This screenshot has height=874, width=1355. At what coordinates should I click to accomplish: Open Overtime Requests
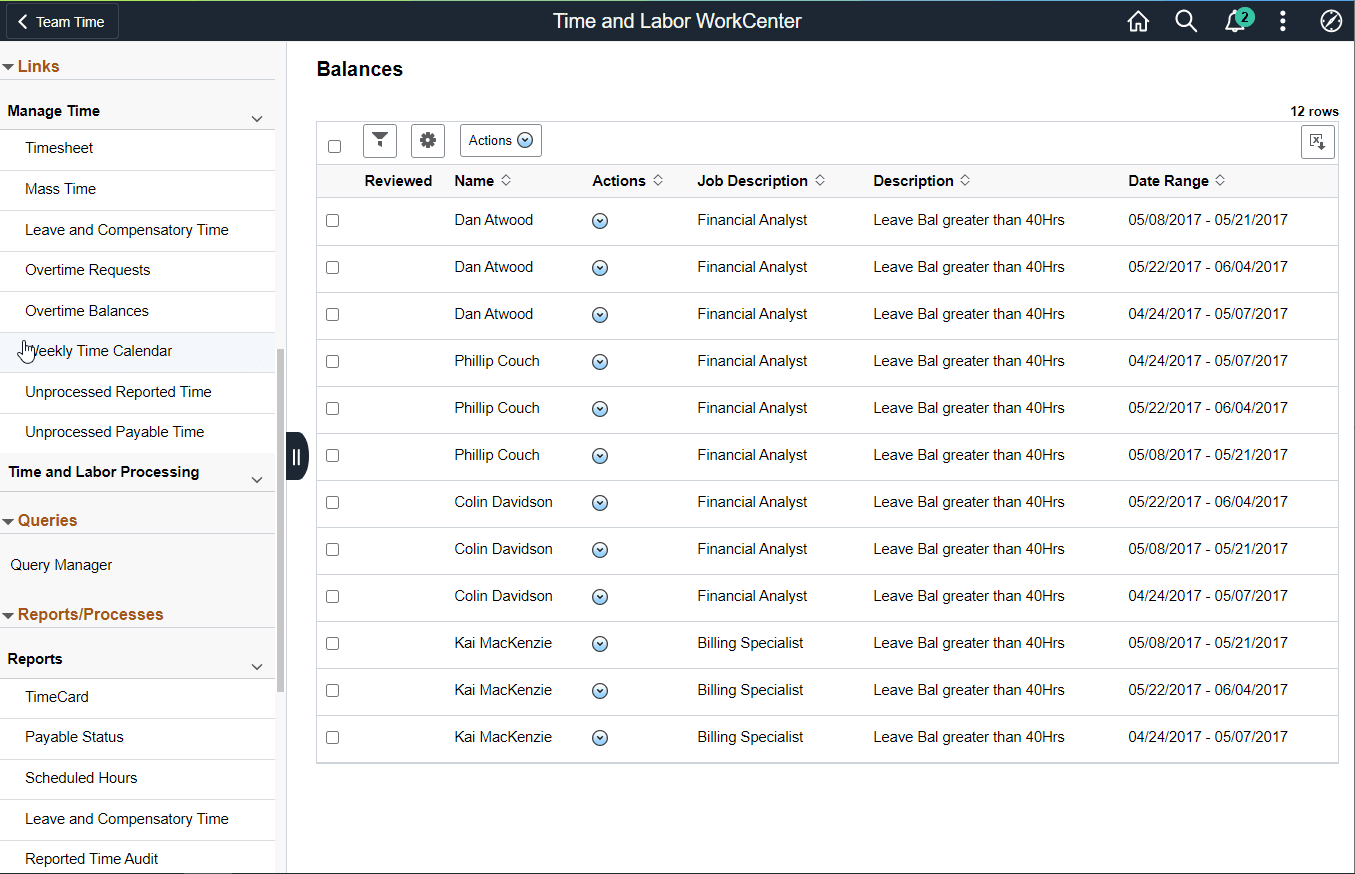(x=87, y=270)
